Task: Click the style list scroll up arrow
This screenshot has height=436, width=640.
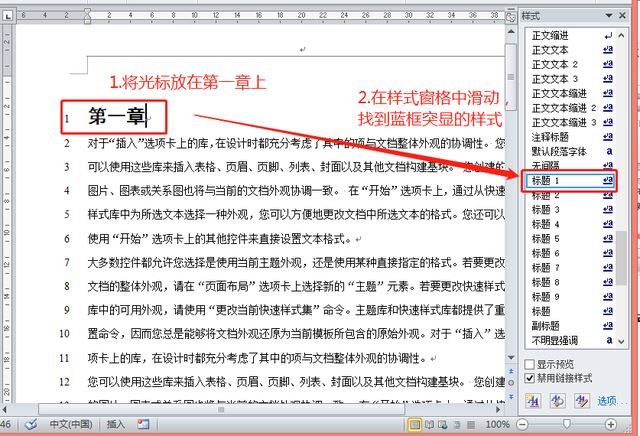Action: (x=621, y=36)
